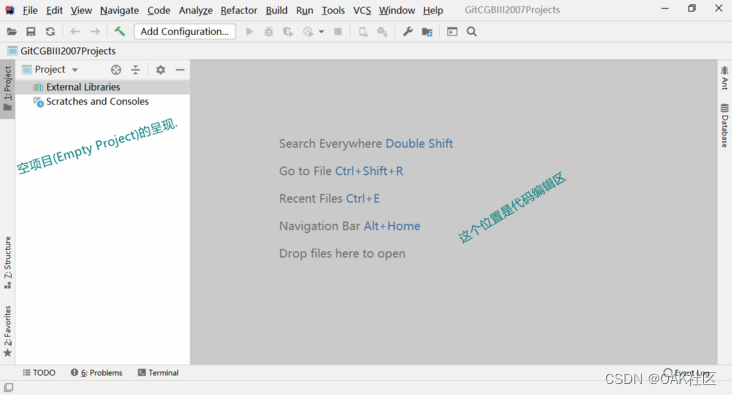Screen dimensions: 732x395
Task: Open Settings wrench icon in toolbar
Action: (x=408, y=32)
